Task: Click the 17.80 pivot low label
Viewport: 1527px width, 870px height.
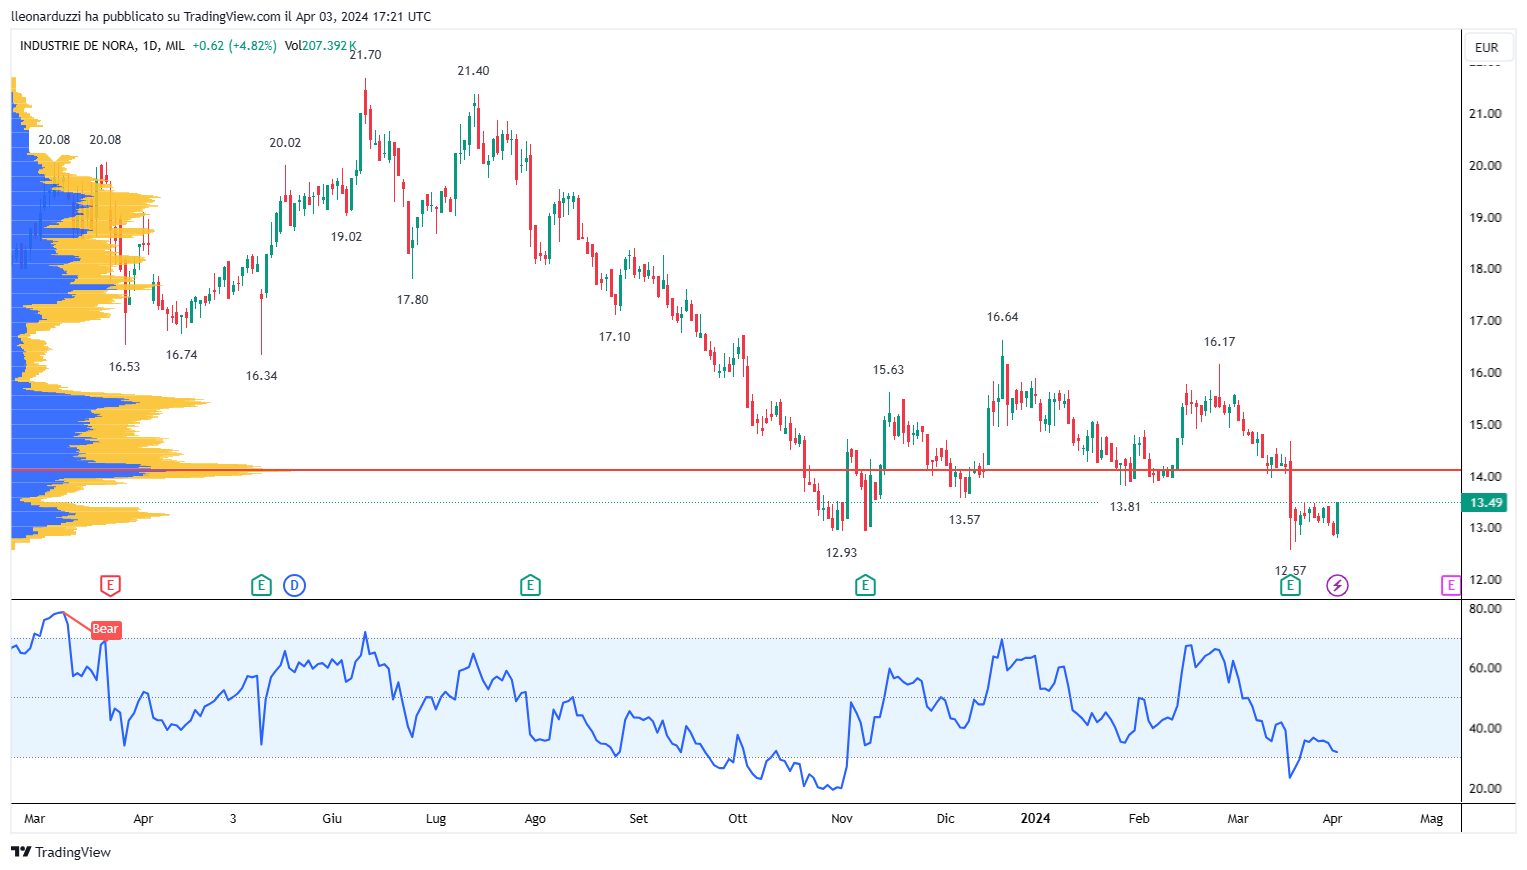Action: click(412, 300)
